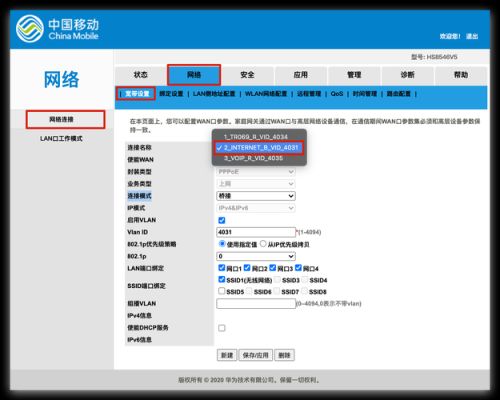500x400 pixels.
Task: Toggle the SSID8 checkbox
Action: click(x=304, y=291)
